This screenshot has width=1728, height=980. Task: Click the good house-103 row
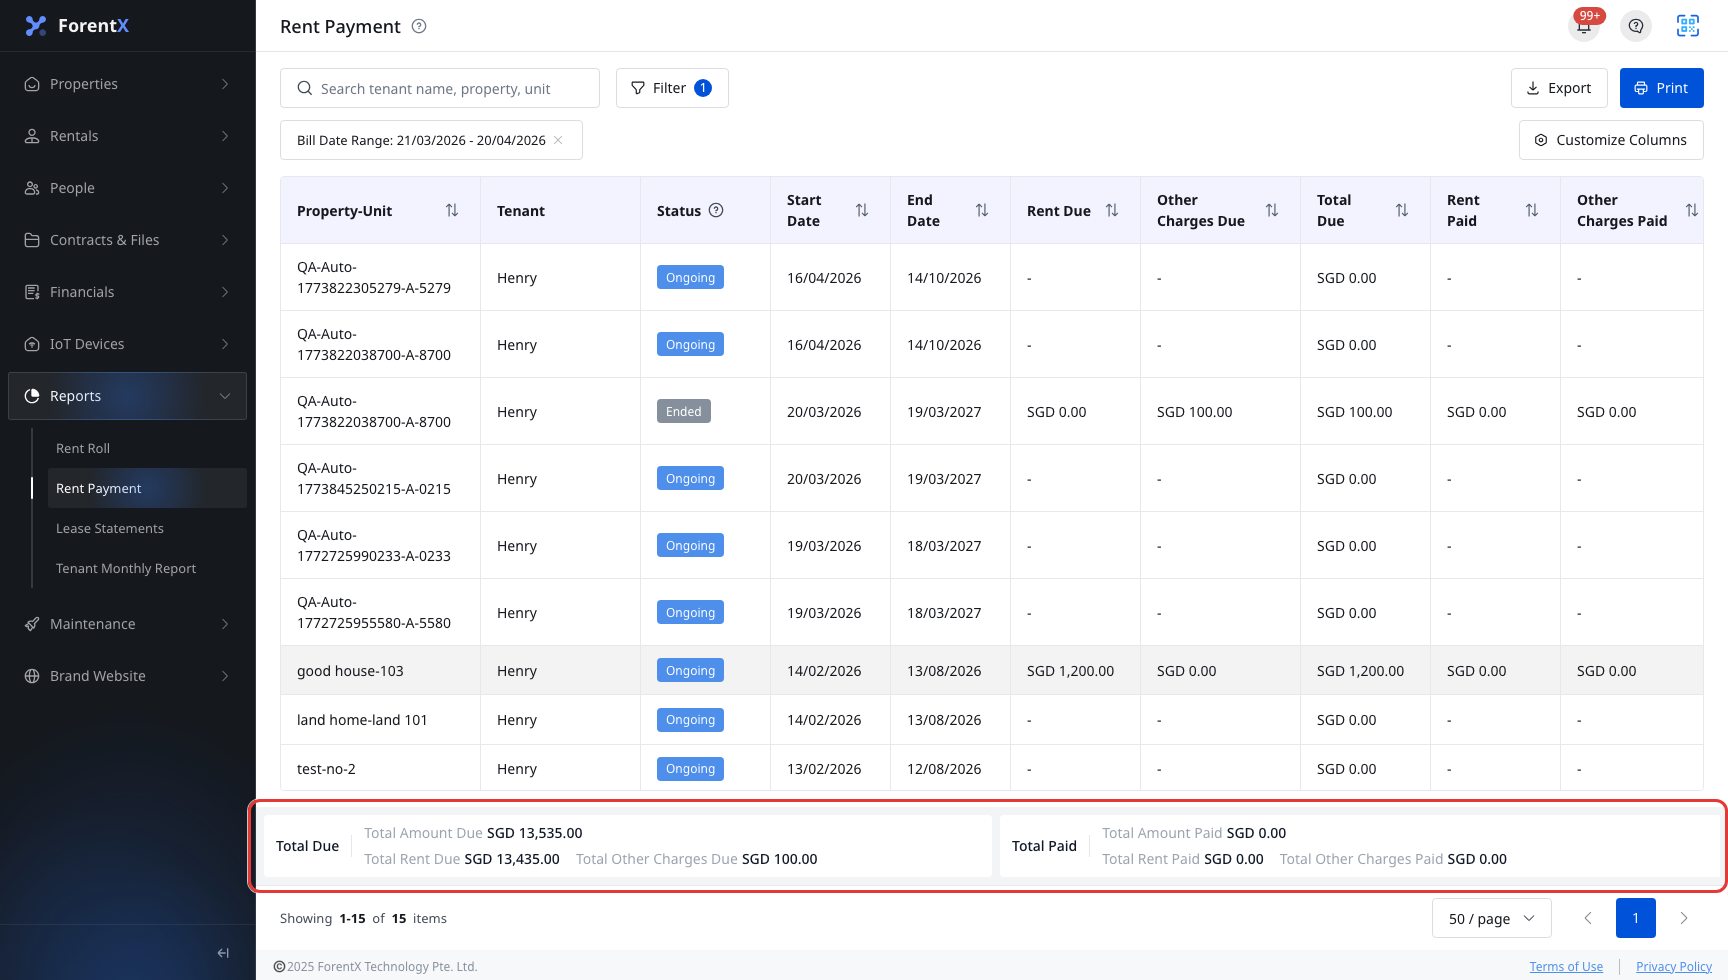pos(992,670)
